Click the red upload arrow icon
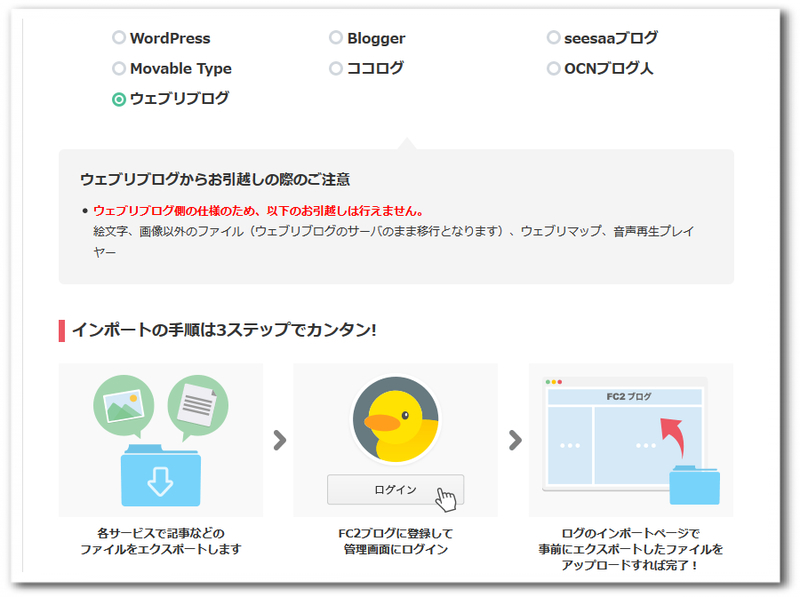 pyautogui.click(x=672, y=437)
